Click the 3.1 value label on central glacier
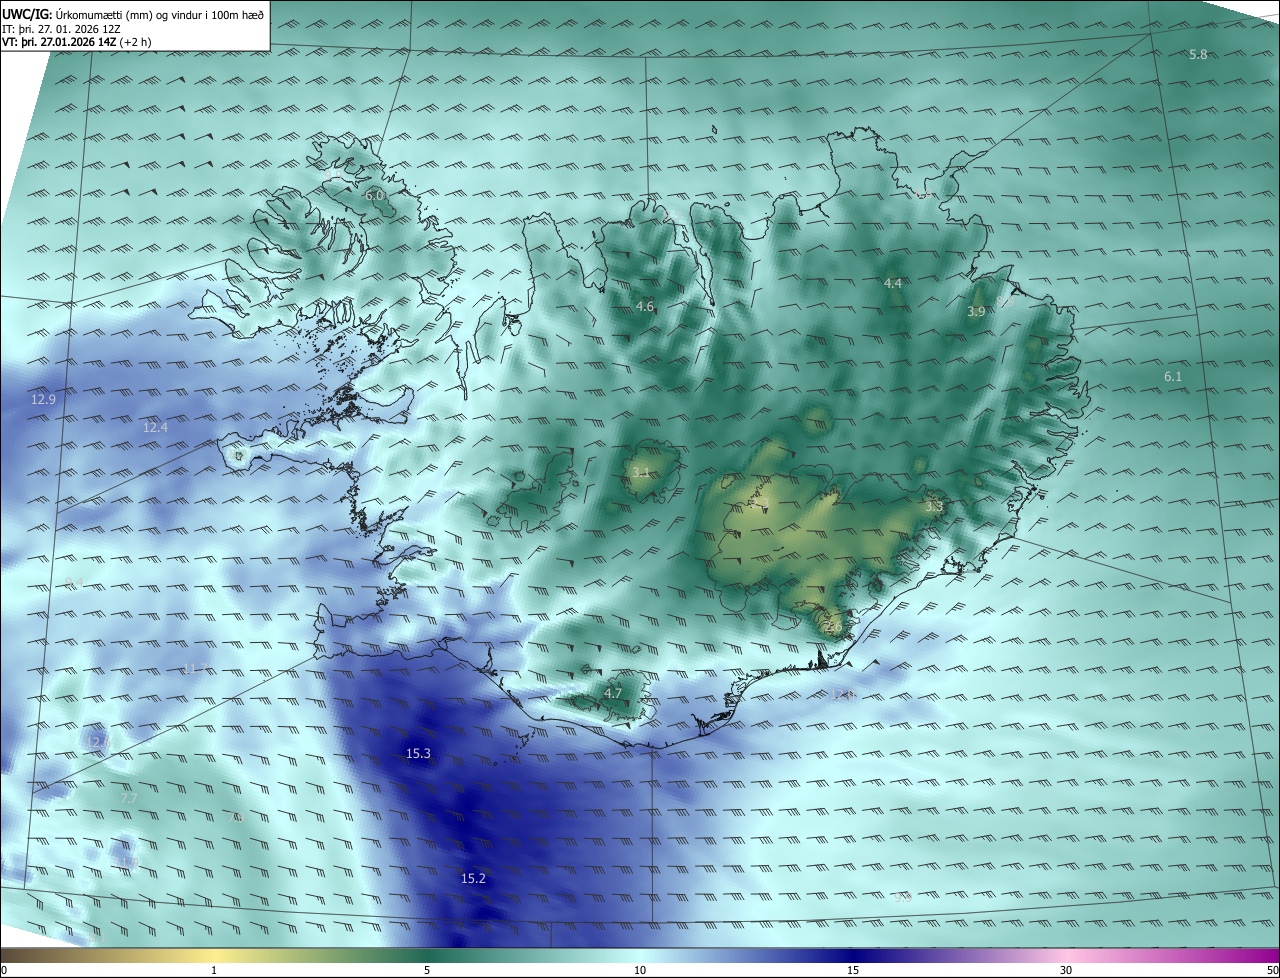Image resolution: width=1280 pixels, height=978 pixels. 641,472
